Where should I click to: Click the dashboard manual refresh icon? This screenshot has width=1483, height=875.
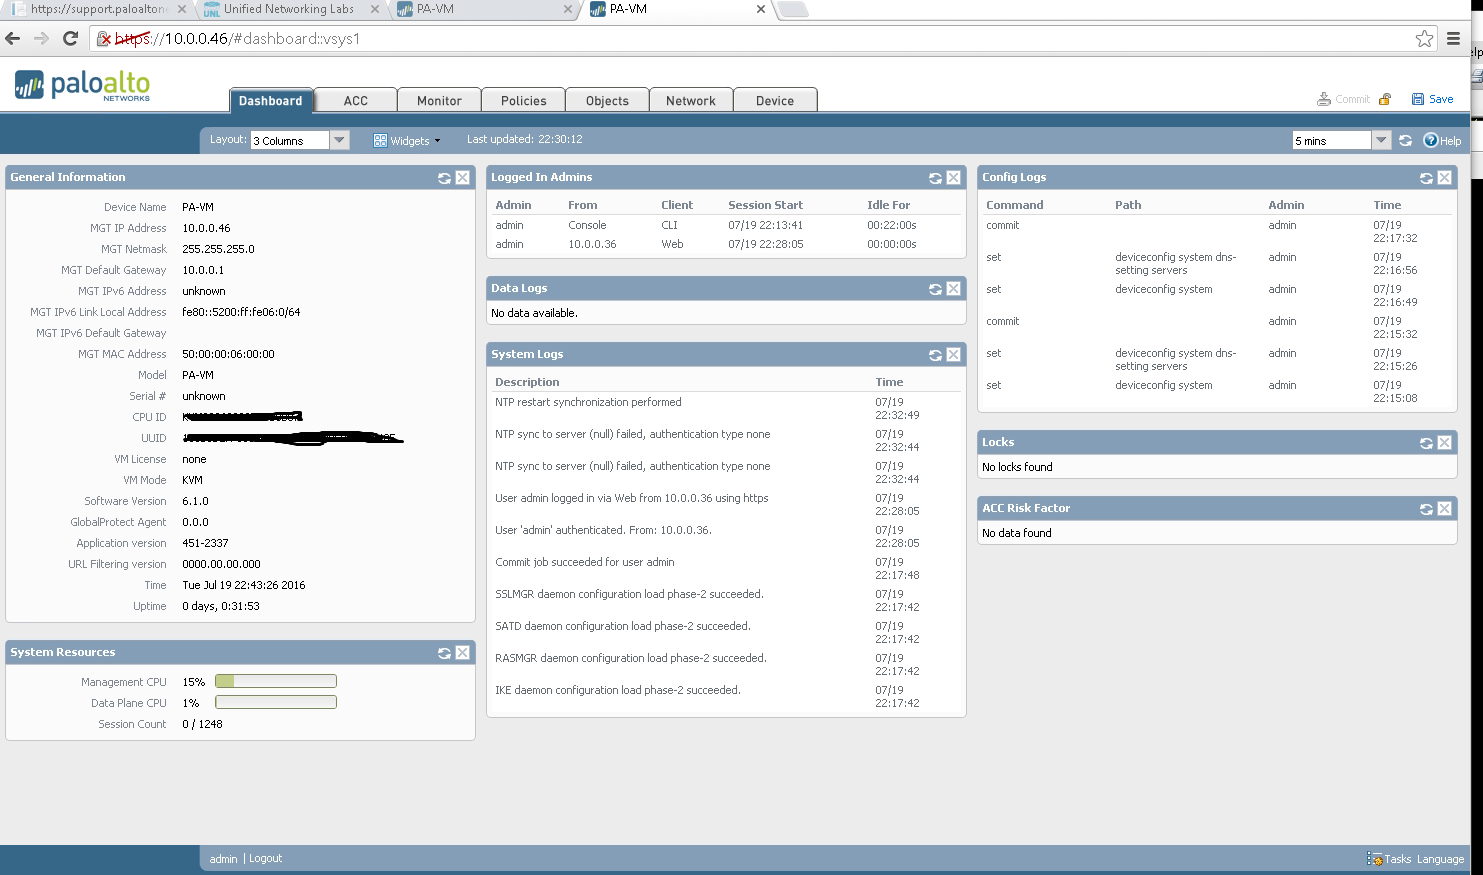(x=1405, y=141)
